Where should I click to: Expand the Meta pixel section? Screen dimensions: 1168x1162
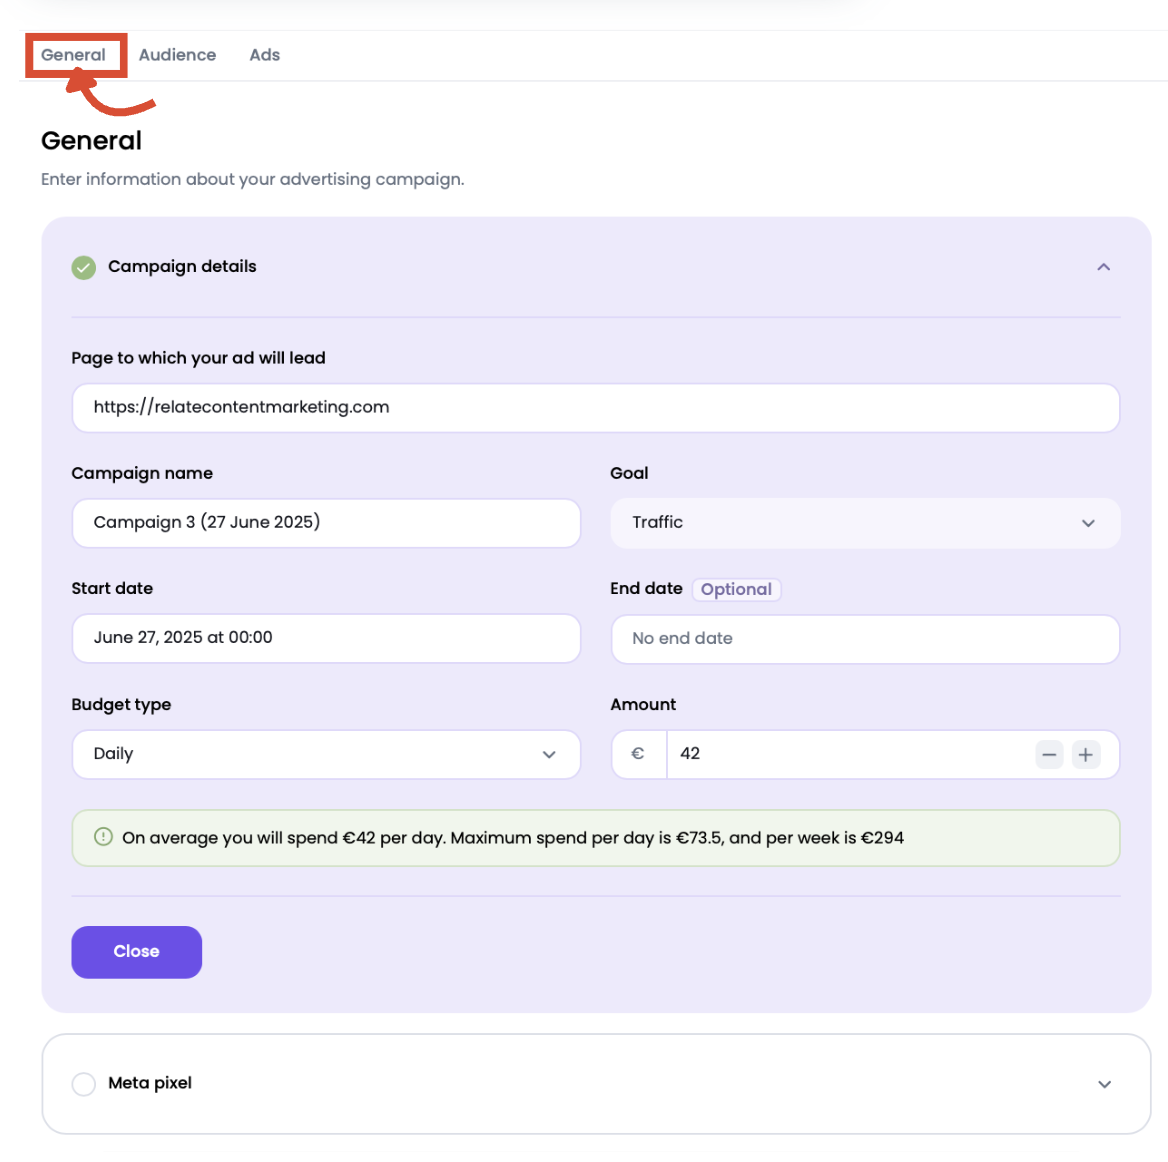point(1104,1083)
